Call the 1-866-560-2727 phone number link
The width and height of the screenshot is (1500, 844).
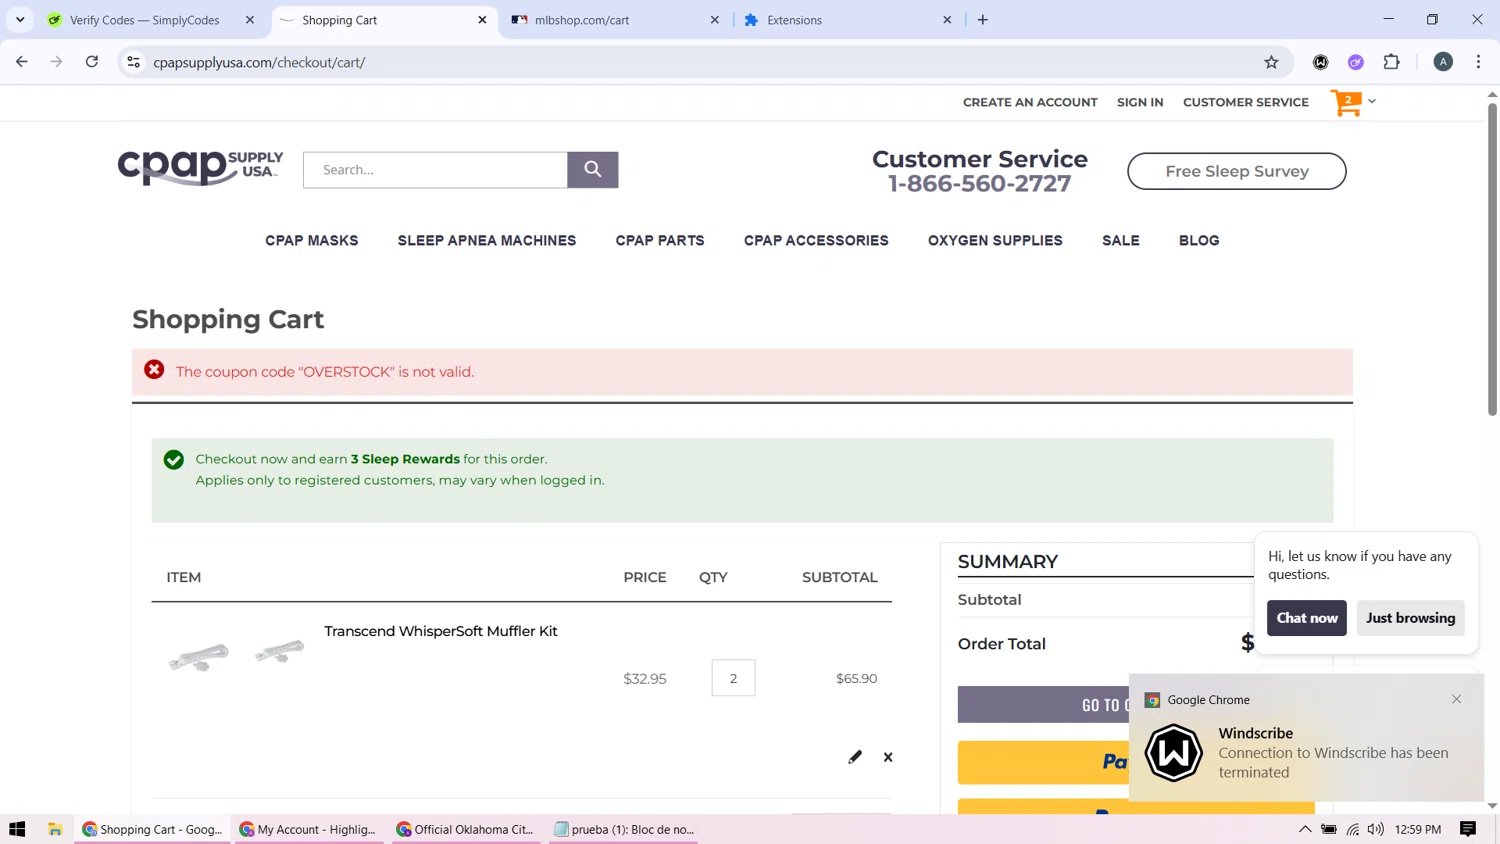click(980, 184)
